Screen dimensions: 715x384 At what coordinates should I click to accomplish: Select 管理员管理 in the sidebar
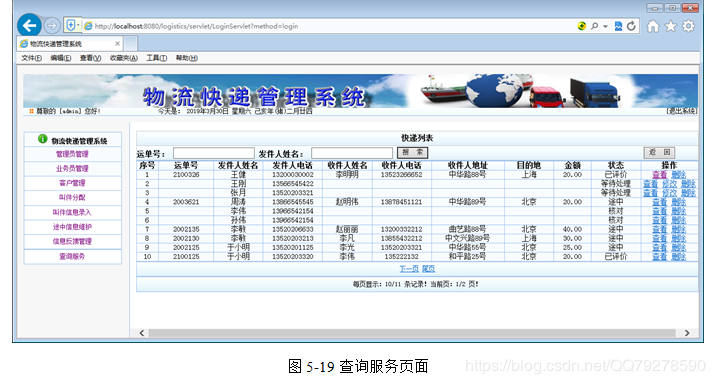click(73, 154)
